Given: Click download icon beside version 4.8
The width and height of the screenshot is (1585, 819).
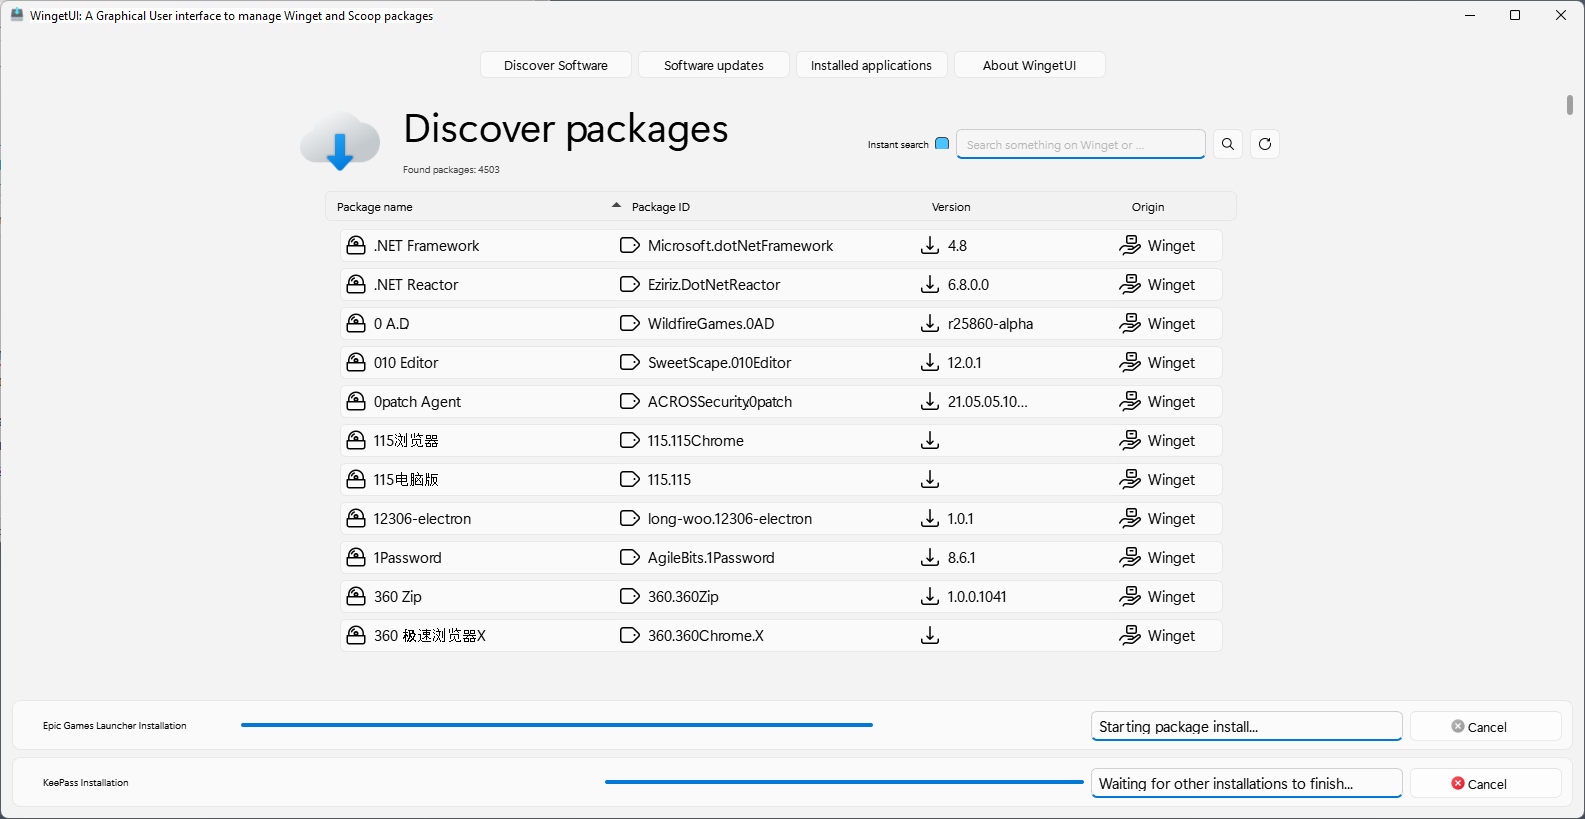Looking at the screenshot, I should 930,245.
